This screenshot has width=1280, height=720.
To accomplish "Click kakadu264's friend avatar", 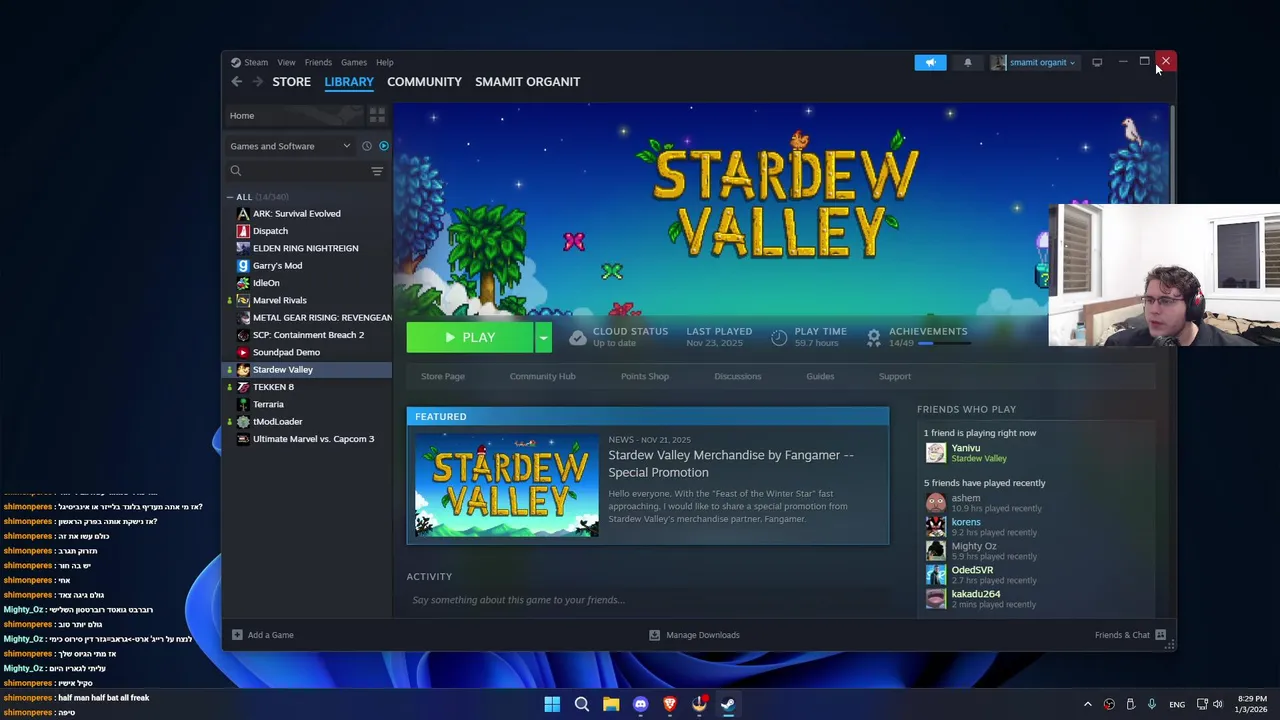I will (935, 598).
